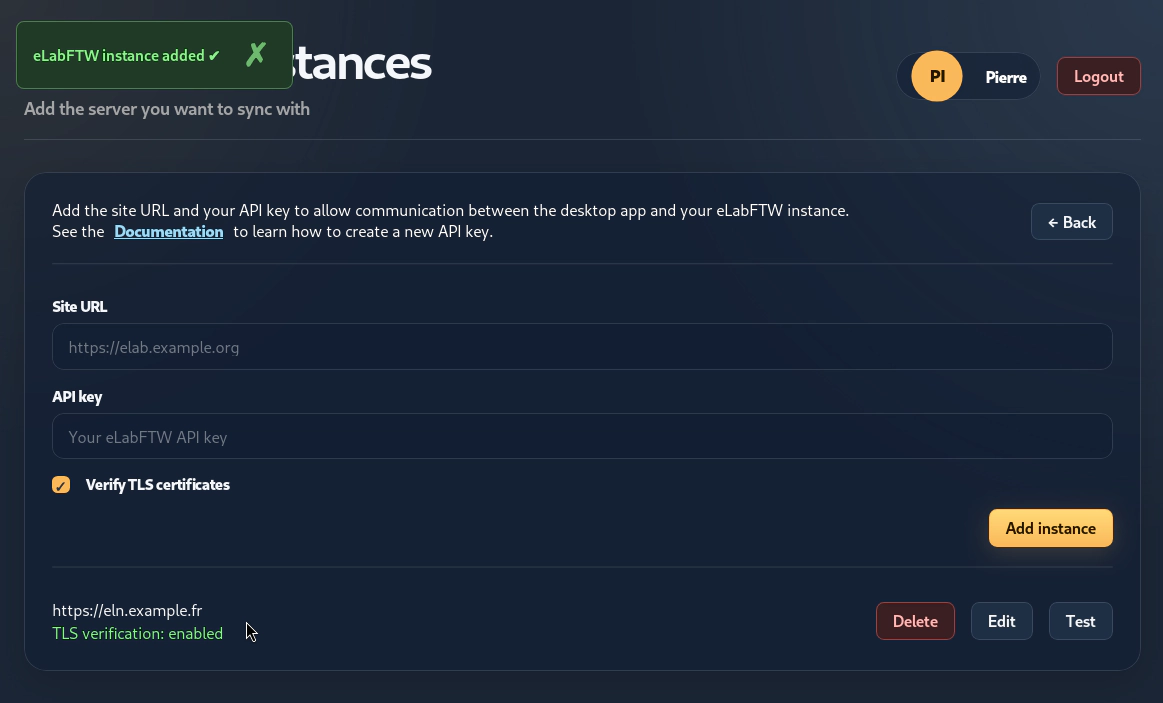The height and width of the screenshot is (703, 1163).
Task: Delete the eln.example.fr instance
Action: pos(915,621)
